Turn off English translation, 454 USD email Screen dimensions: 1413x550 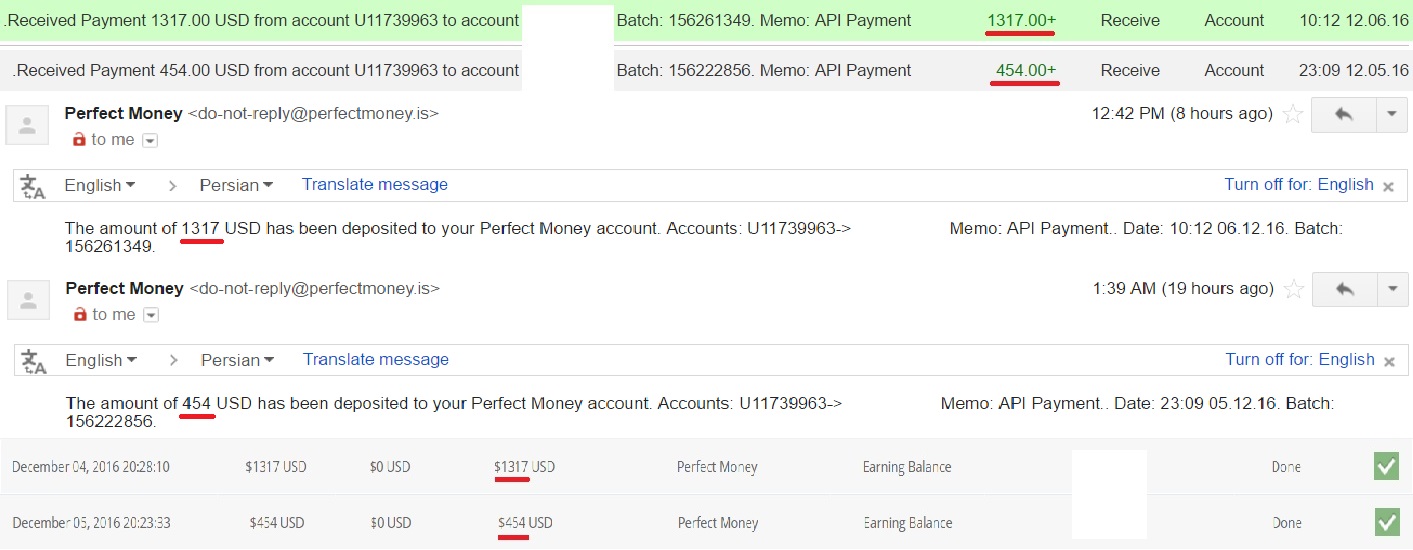pyautogui.click(x=1300, y=360)
